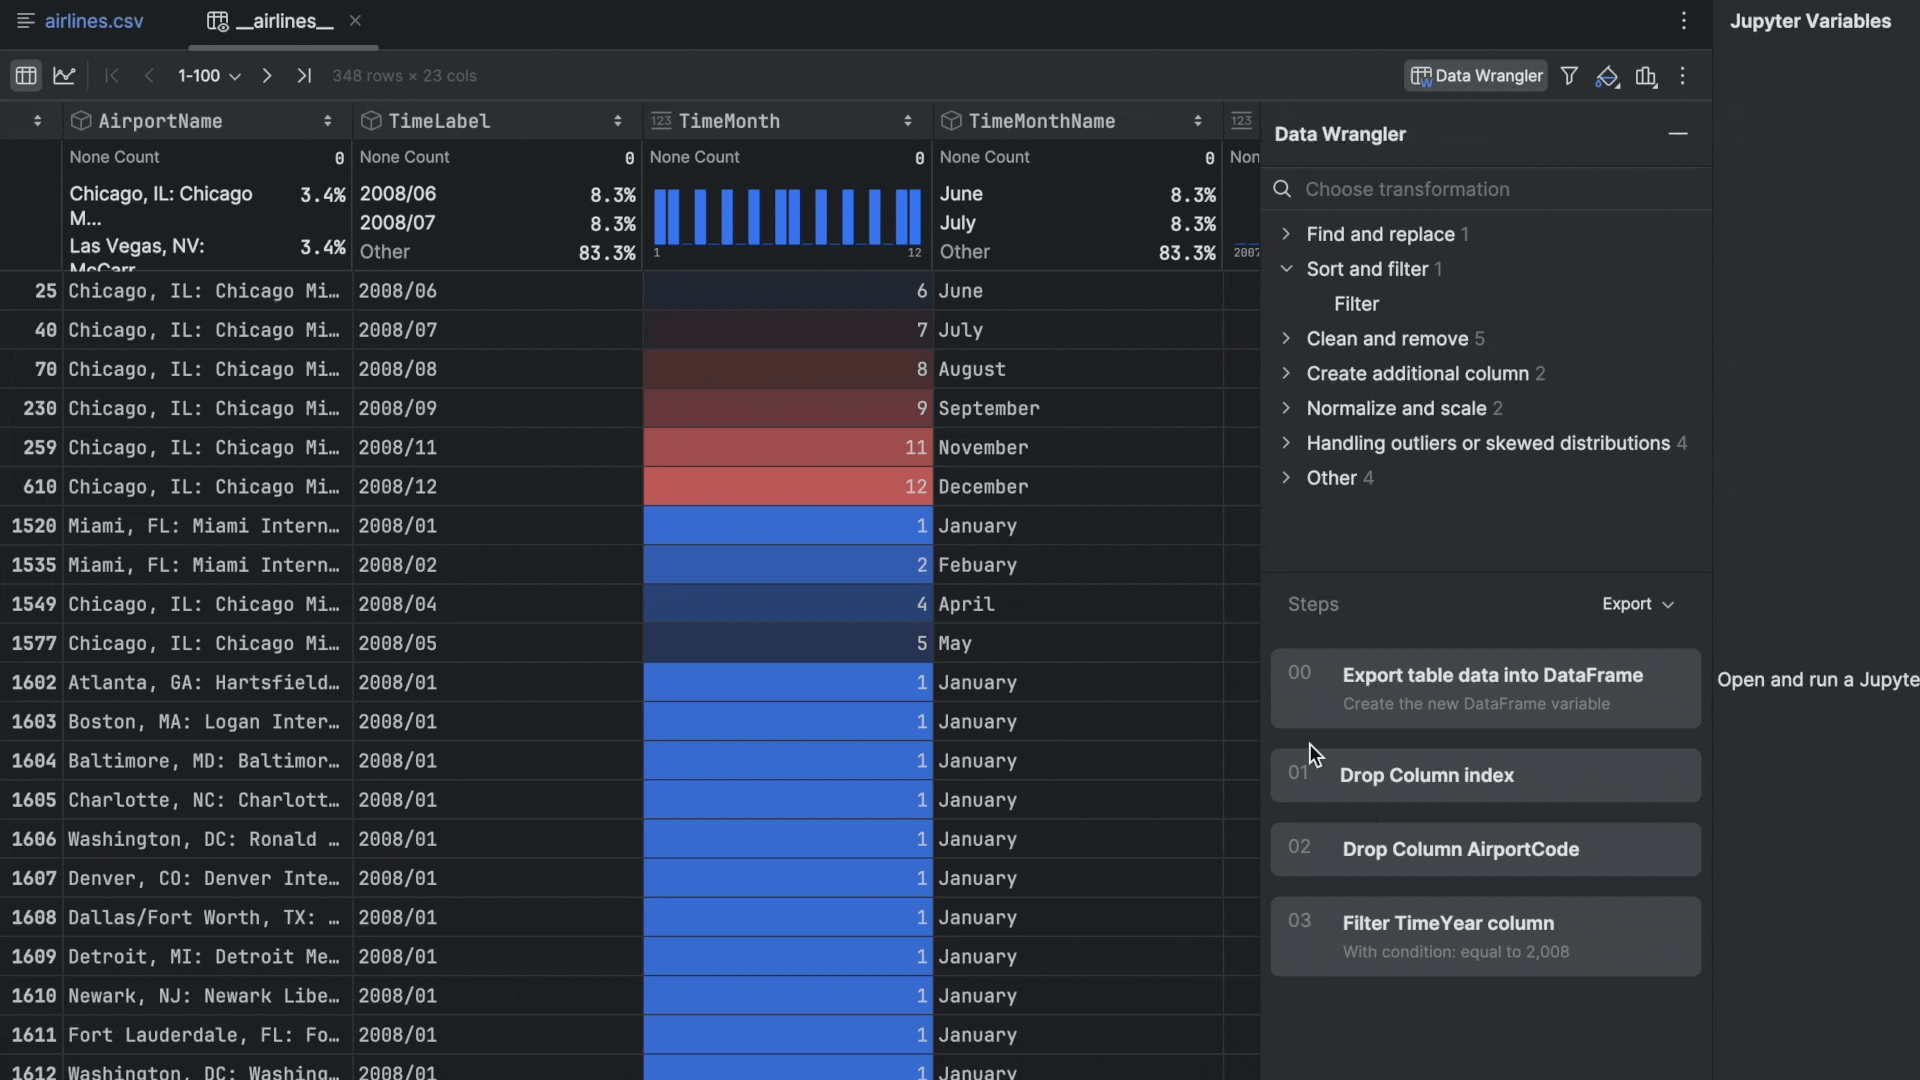Sort by AirportName column arrows

(x=327, y=121)
